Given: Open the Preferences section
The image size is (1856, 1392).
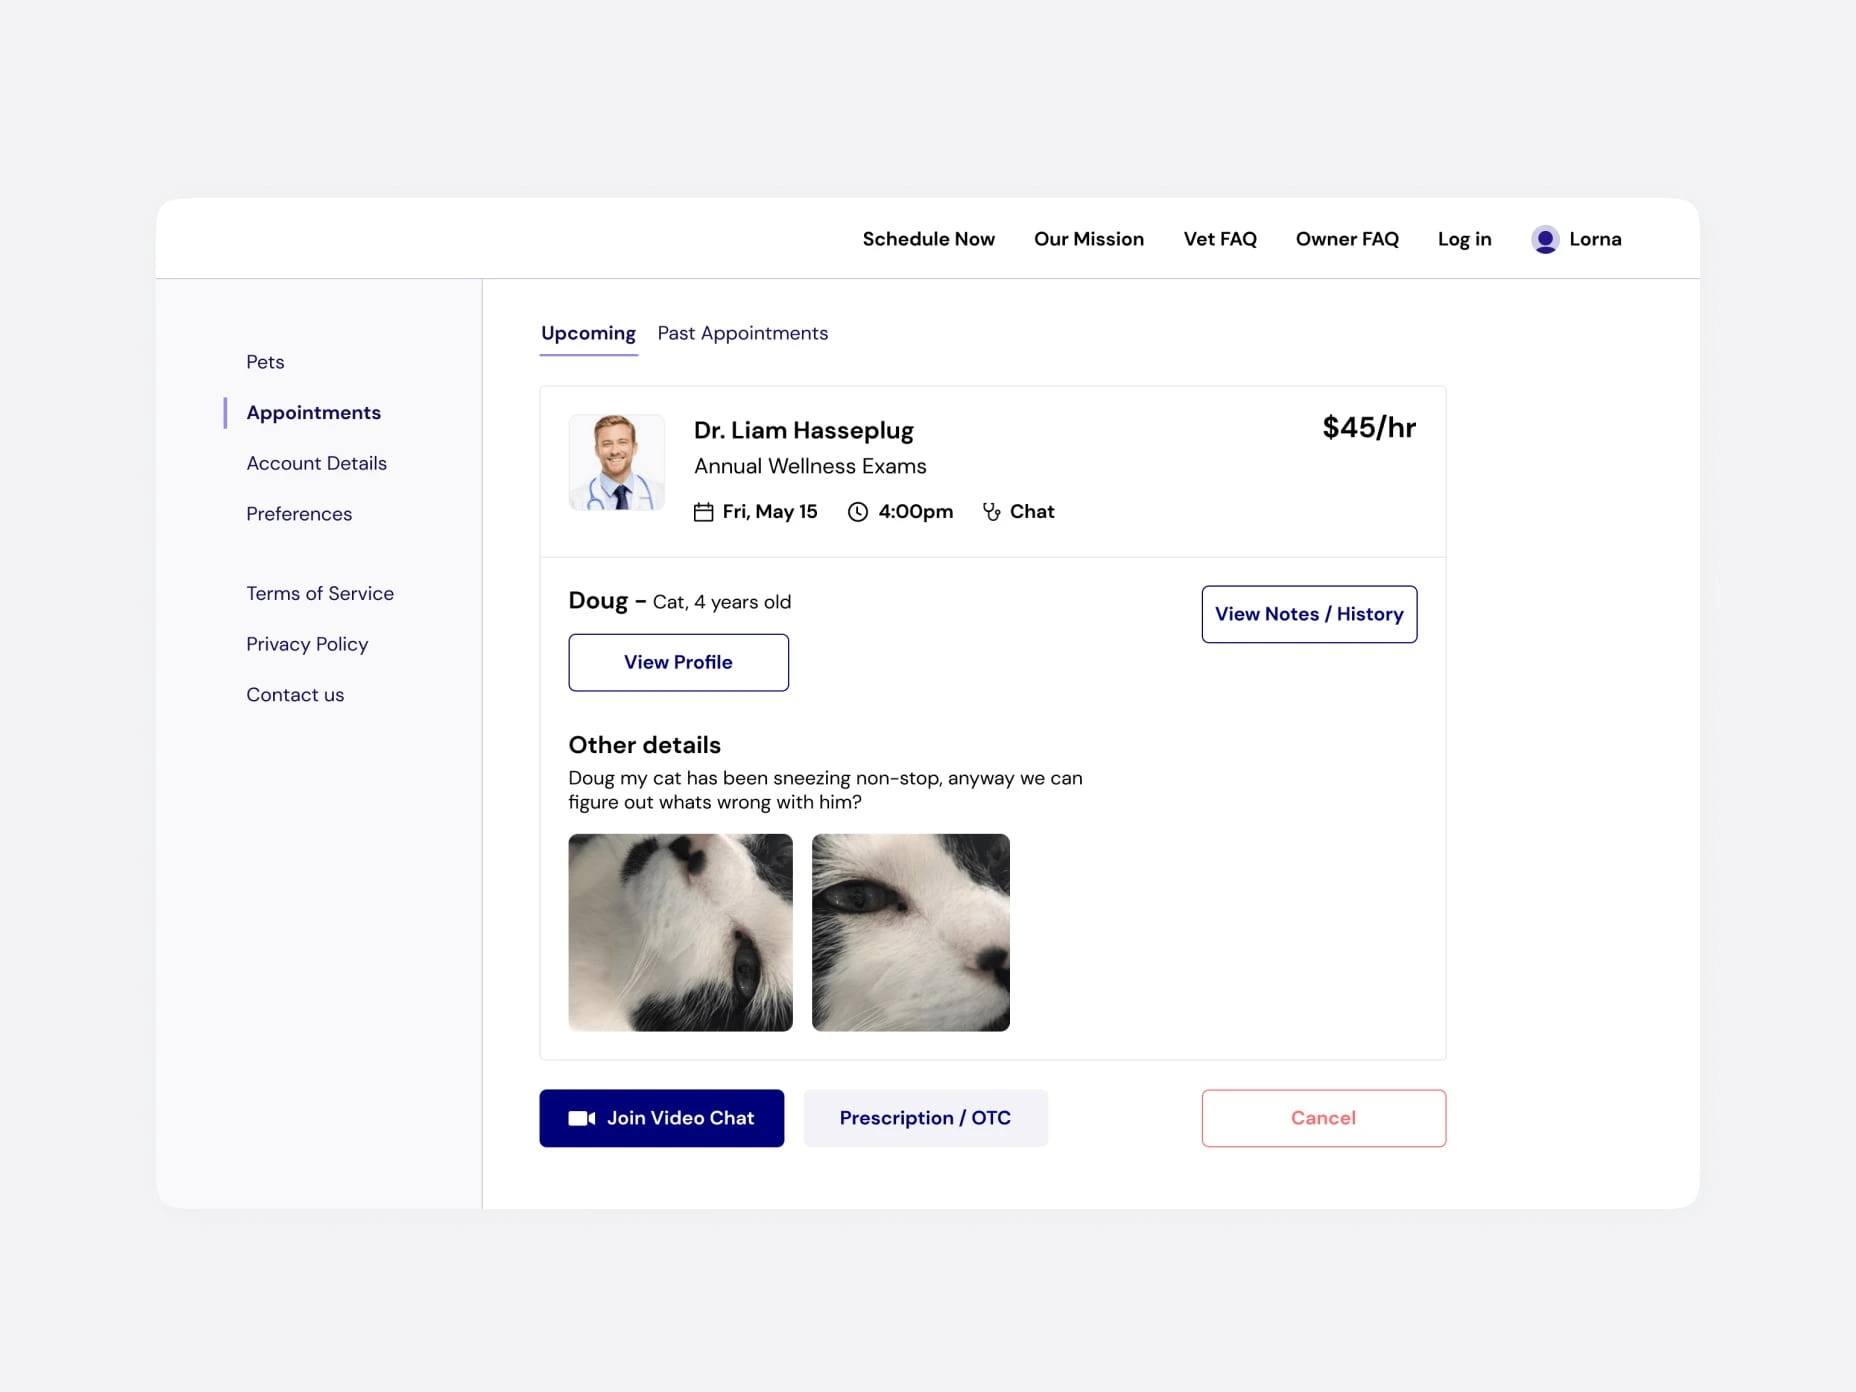Looking at the screenshot, I should point(298,513).
